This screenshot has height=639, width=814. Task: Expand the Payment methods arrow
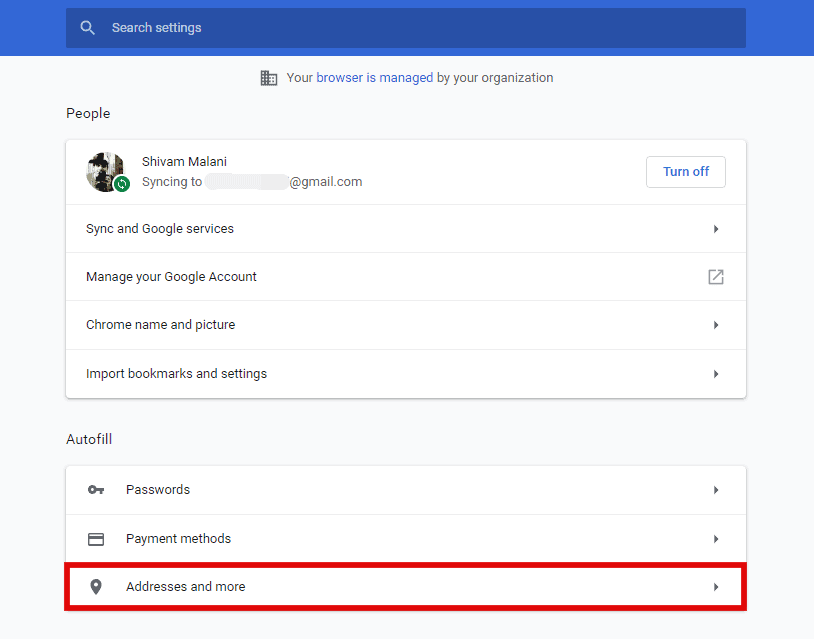(716, 539)
